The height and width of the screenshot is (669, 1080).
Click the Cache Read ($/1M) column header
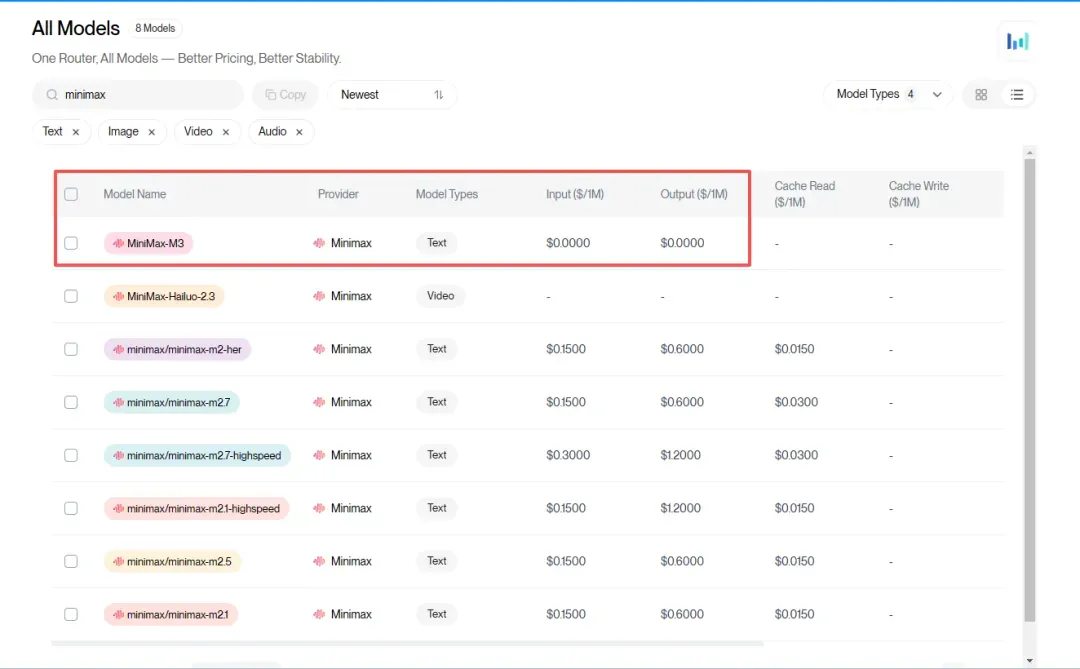coord(804,194)
